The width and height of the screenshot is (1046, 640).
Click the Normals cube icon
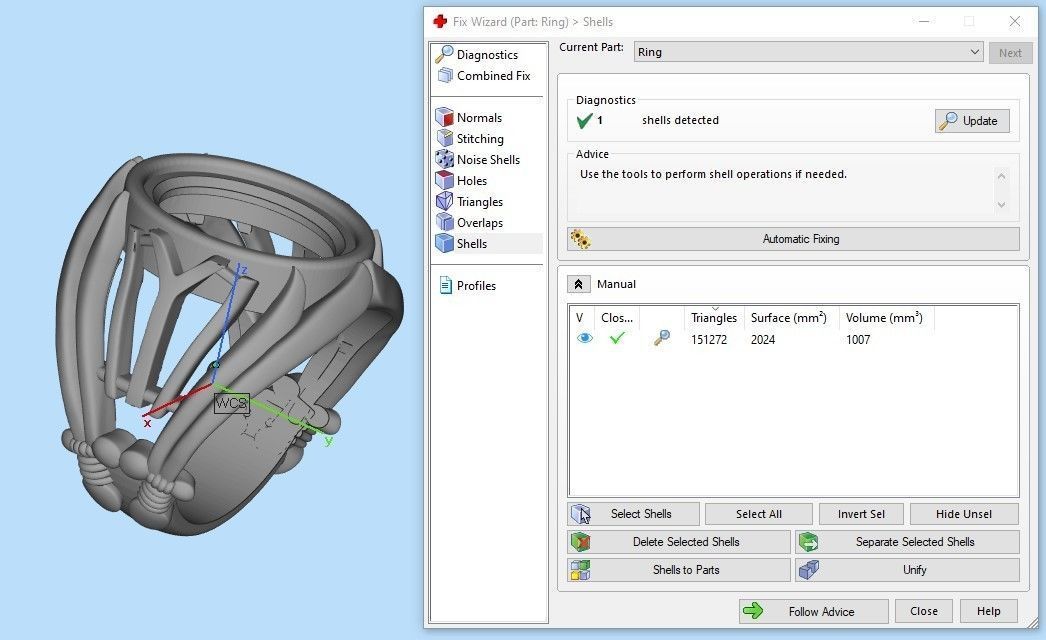click(x=444, y=117)
